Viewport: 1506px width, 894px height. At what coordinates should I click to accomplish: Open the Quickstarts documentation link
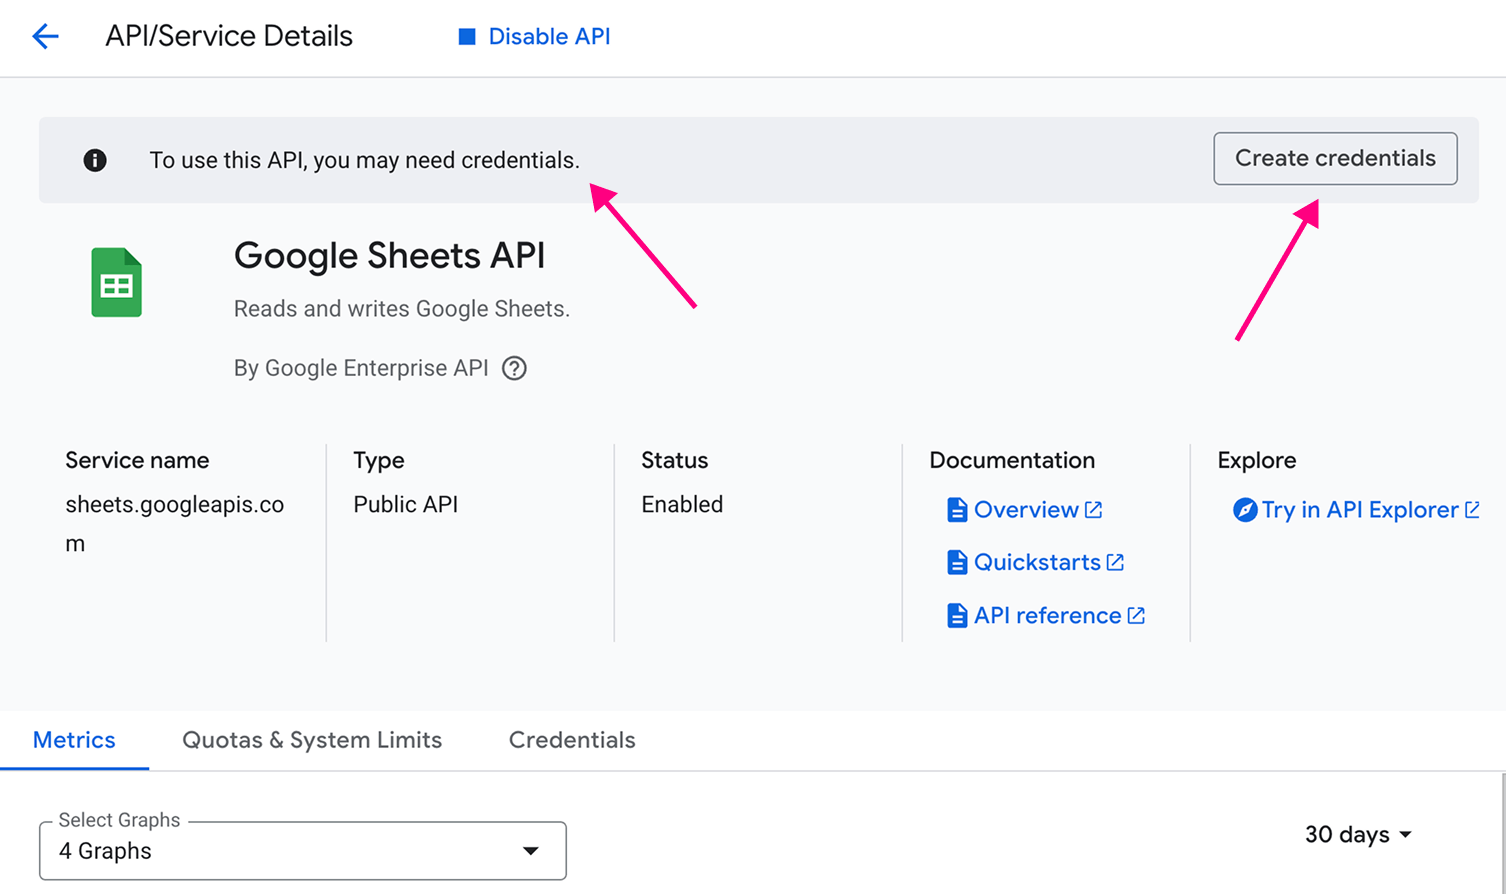point(1037,562)
